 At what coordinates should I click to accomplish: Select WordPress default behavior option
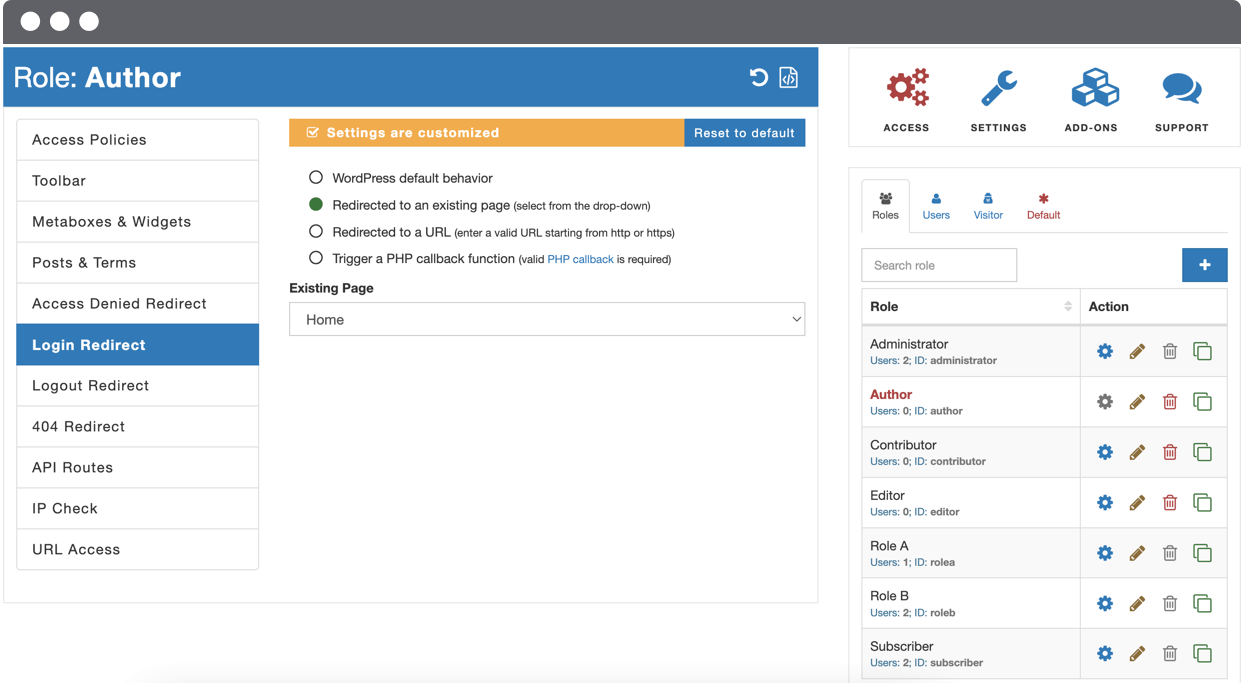316,178
